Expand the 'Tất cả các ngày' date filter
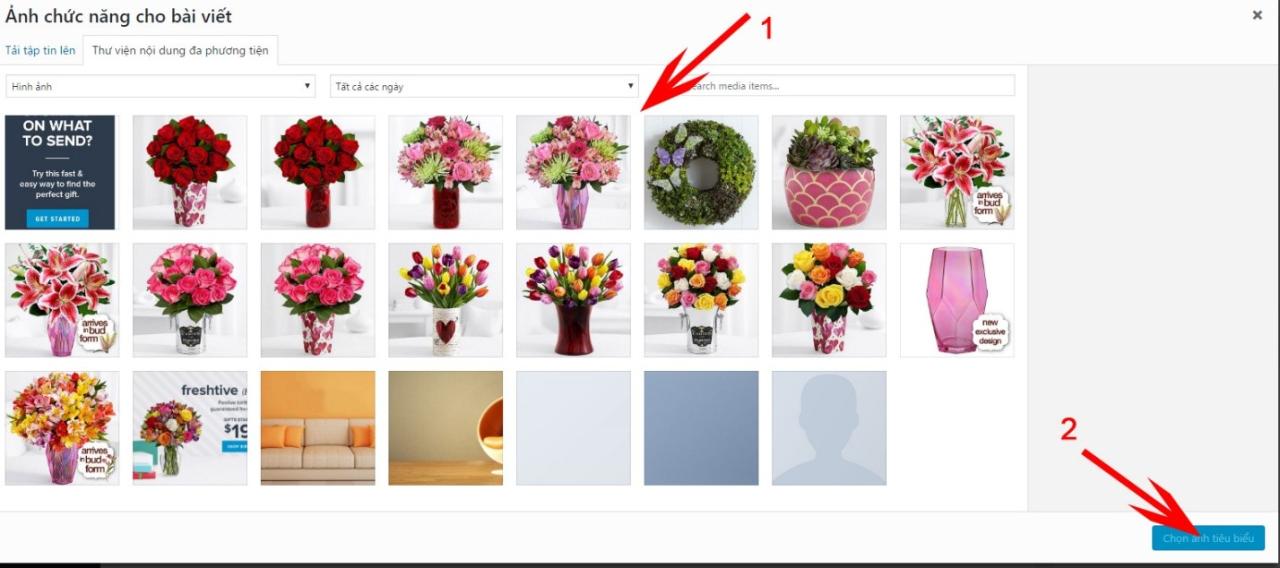 tap(484, 86)
